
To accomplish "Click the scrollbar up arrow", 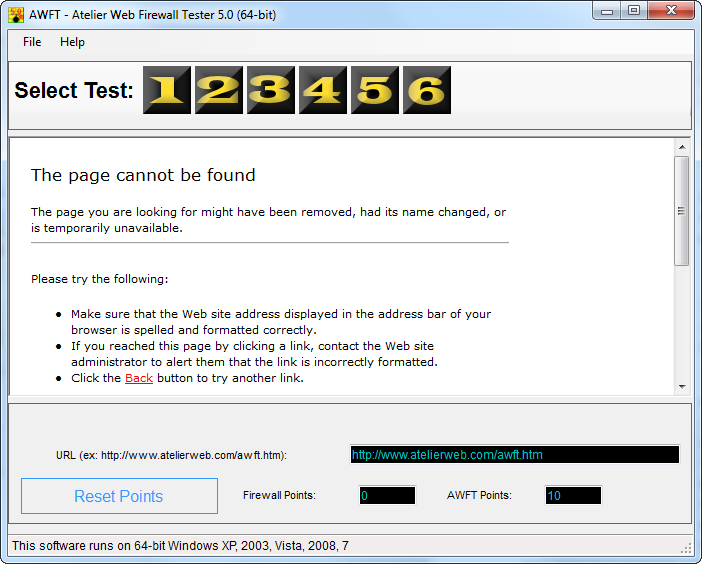I will point(682,147).
